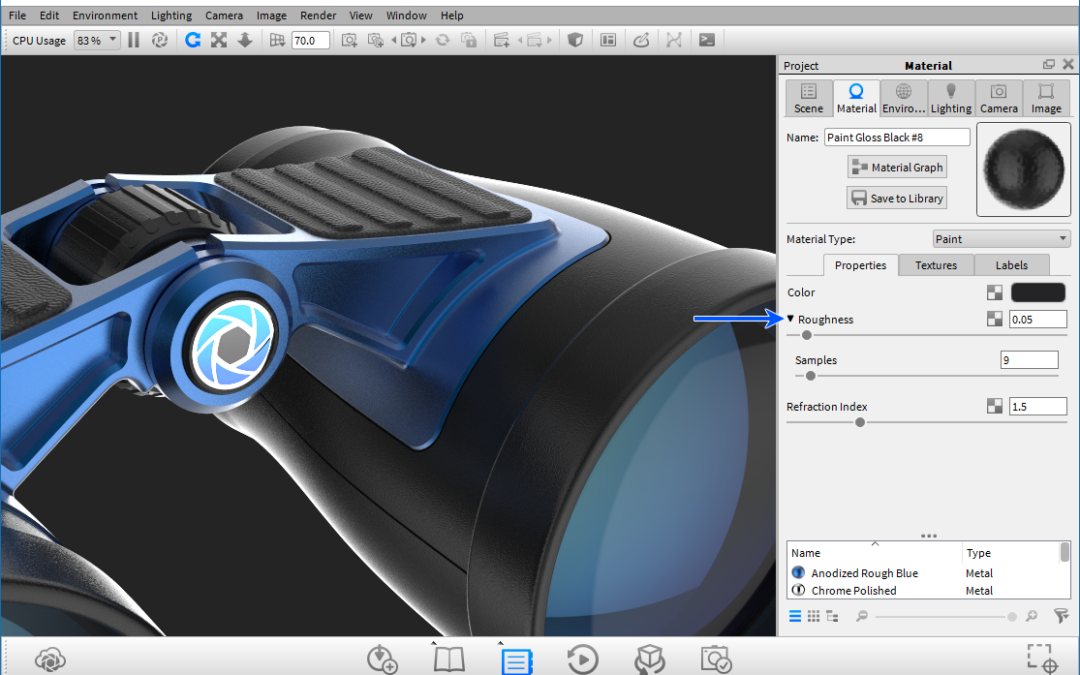Screen dimensions: 1080x675
Task: Open the Window menu
Action: point(406,15)
